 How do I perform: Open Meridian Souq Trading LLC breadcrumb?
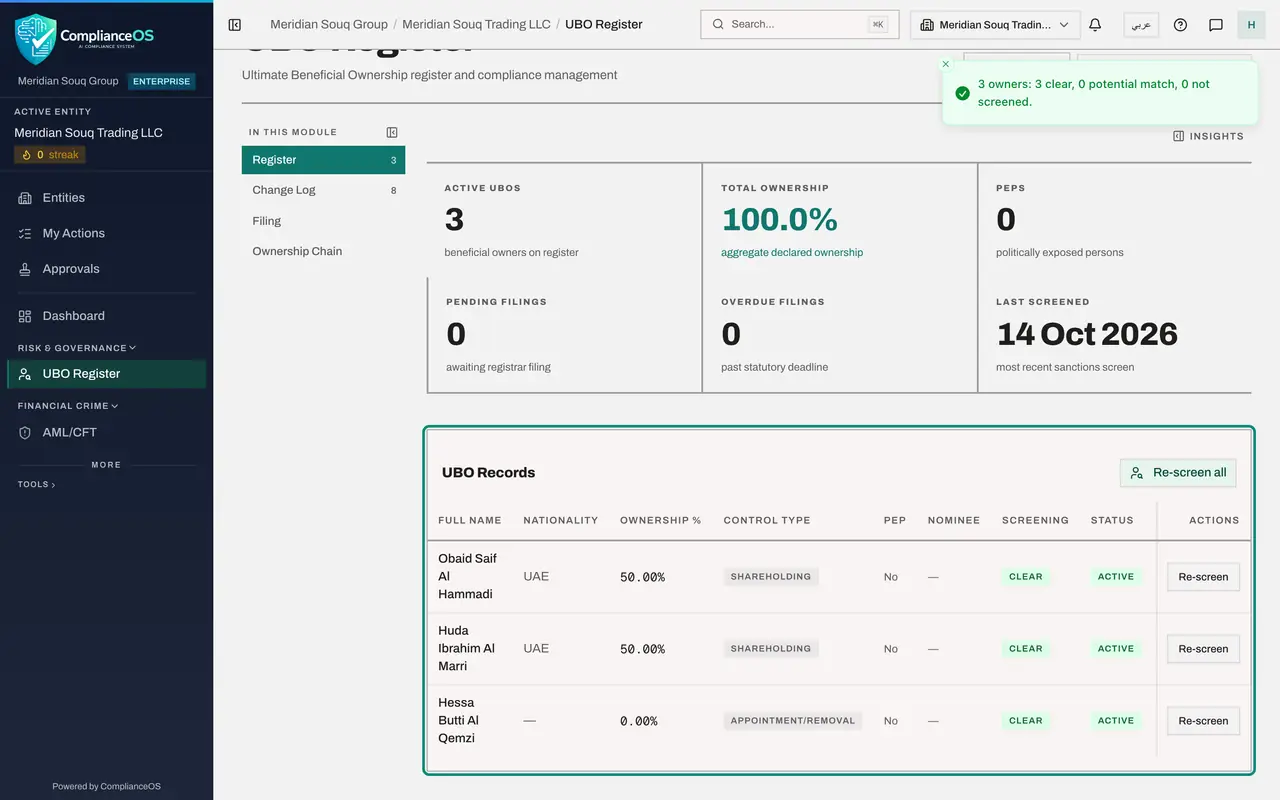point(476,24)
